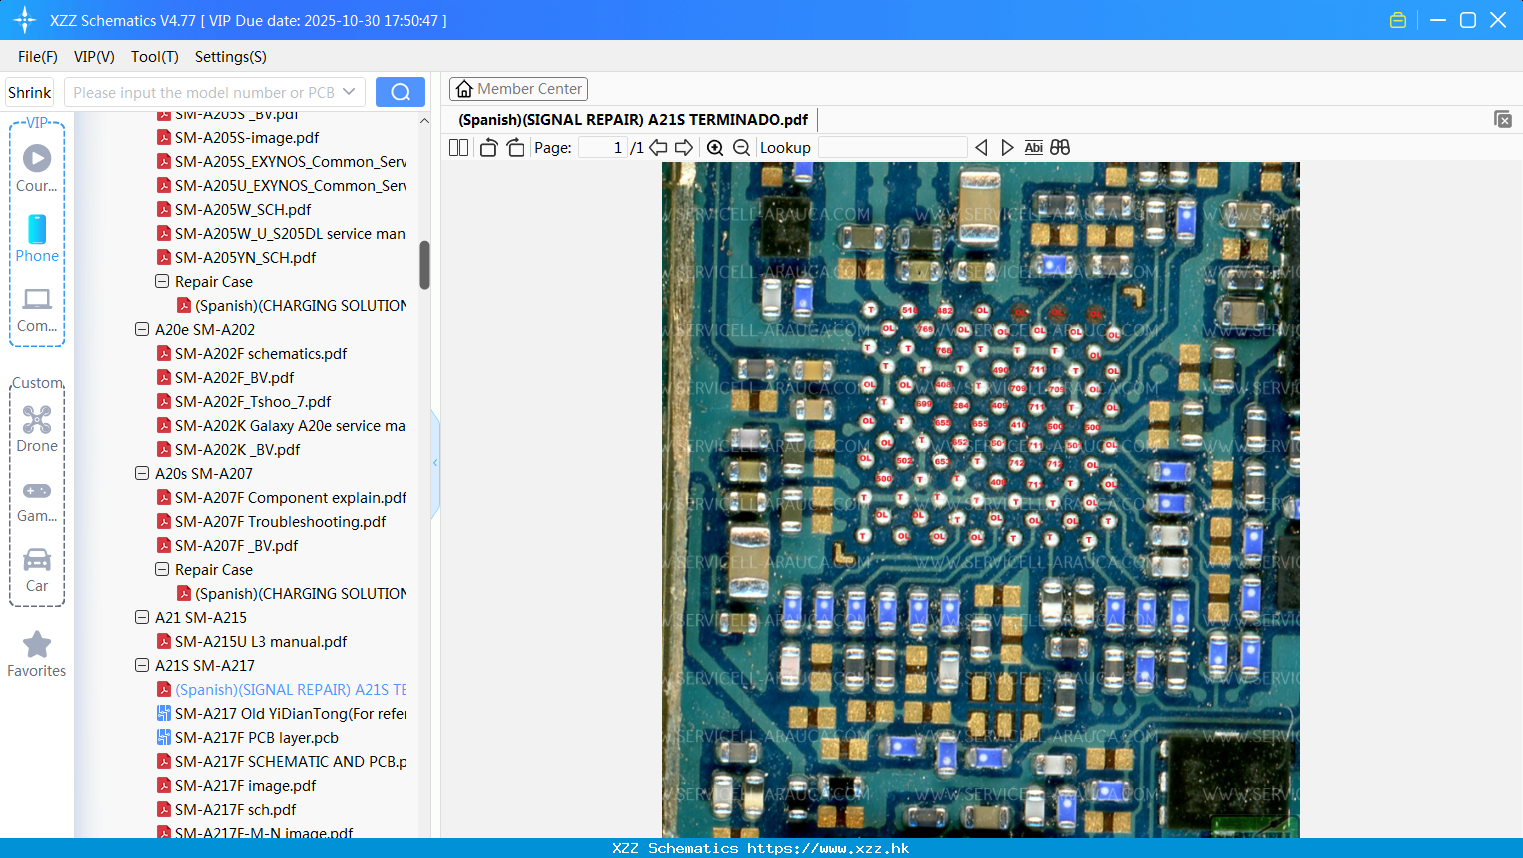Click the Member Center button
Image resolution: width=1523 pixels, height=858 pixels.
[518, 89]
